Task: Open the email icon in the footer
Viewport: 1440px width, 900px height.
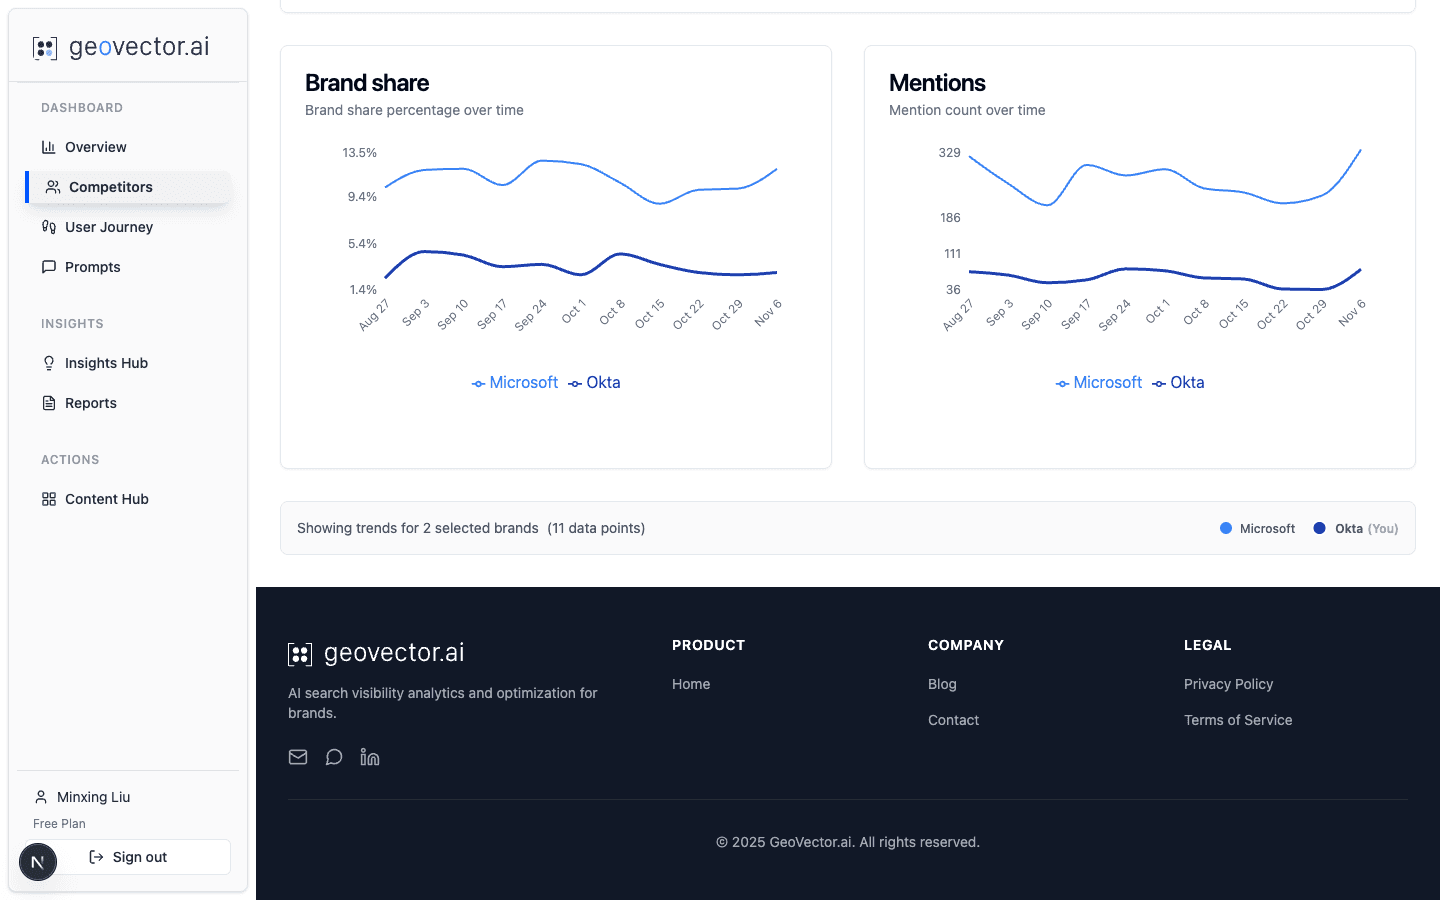Action: (297, 757)
